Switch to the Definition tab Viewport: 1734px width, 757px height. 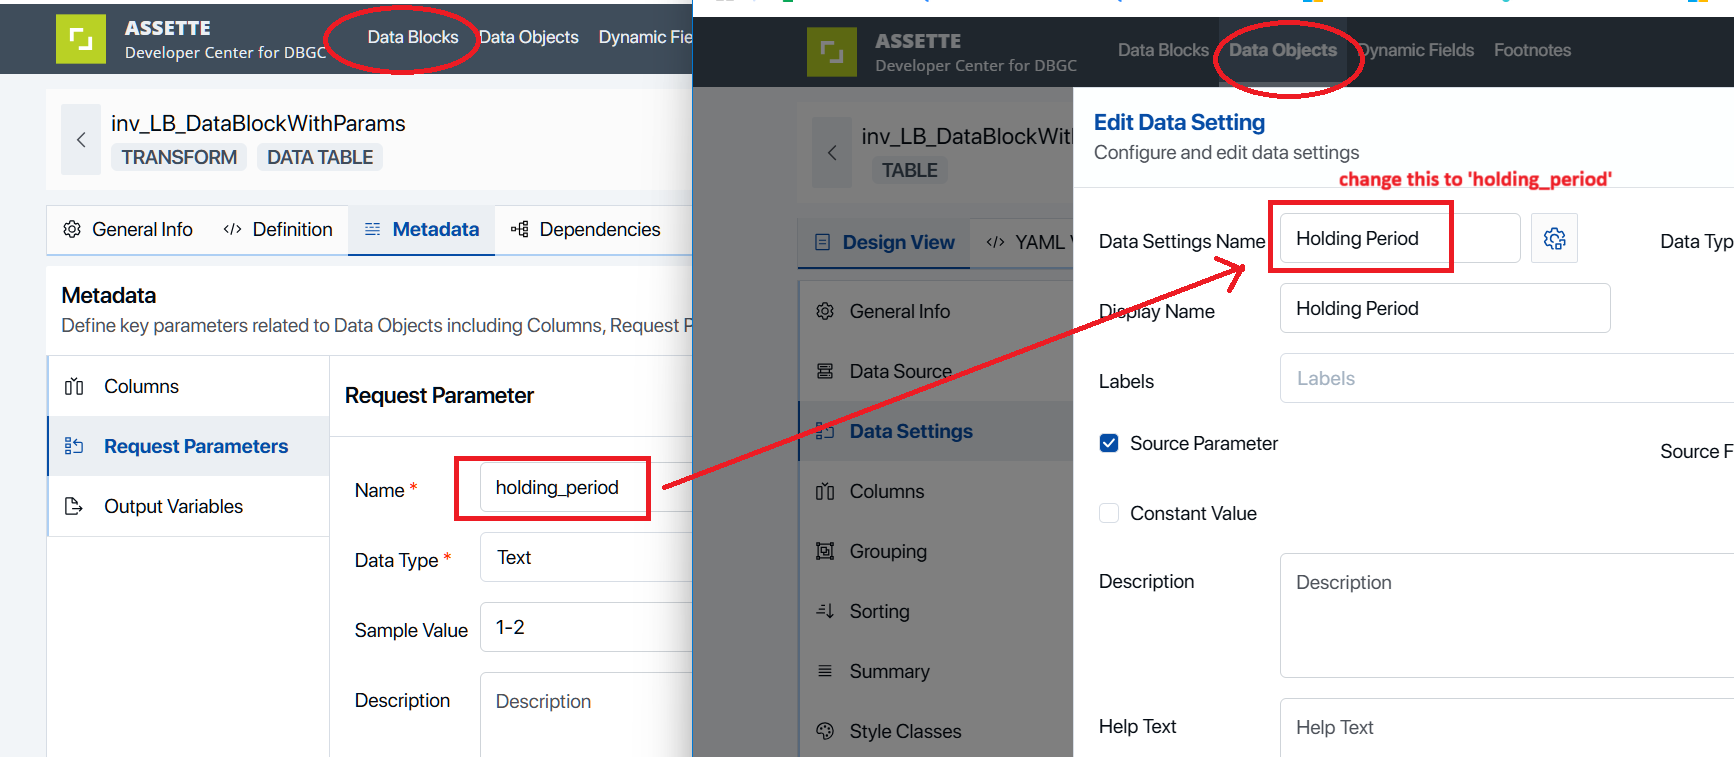(278, 230)
